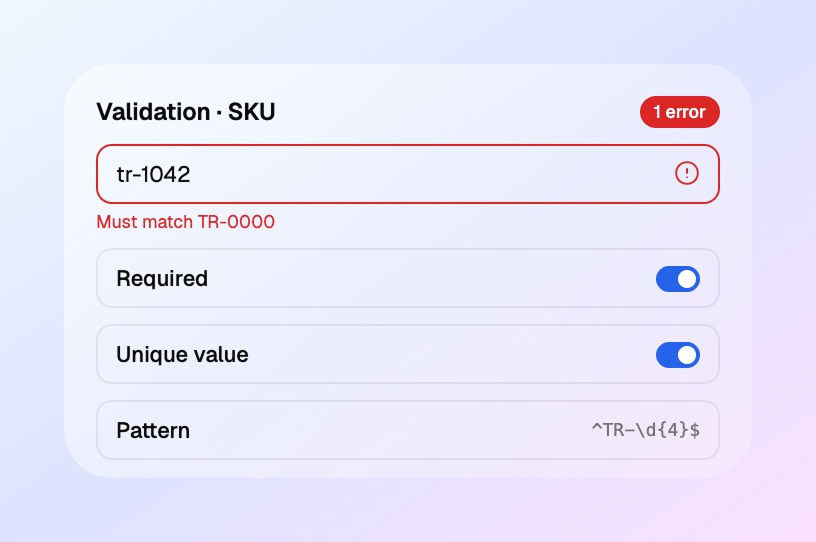Viewport: 816px width, 542px height.
Task: Select the Pattern setting row
Action: [408, 430]
